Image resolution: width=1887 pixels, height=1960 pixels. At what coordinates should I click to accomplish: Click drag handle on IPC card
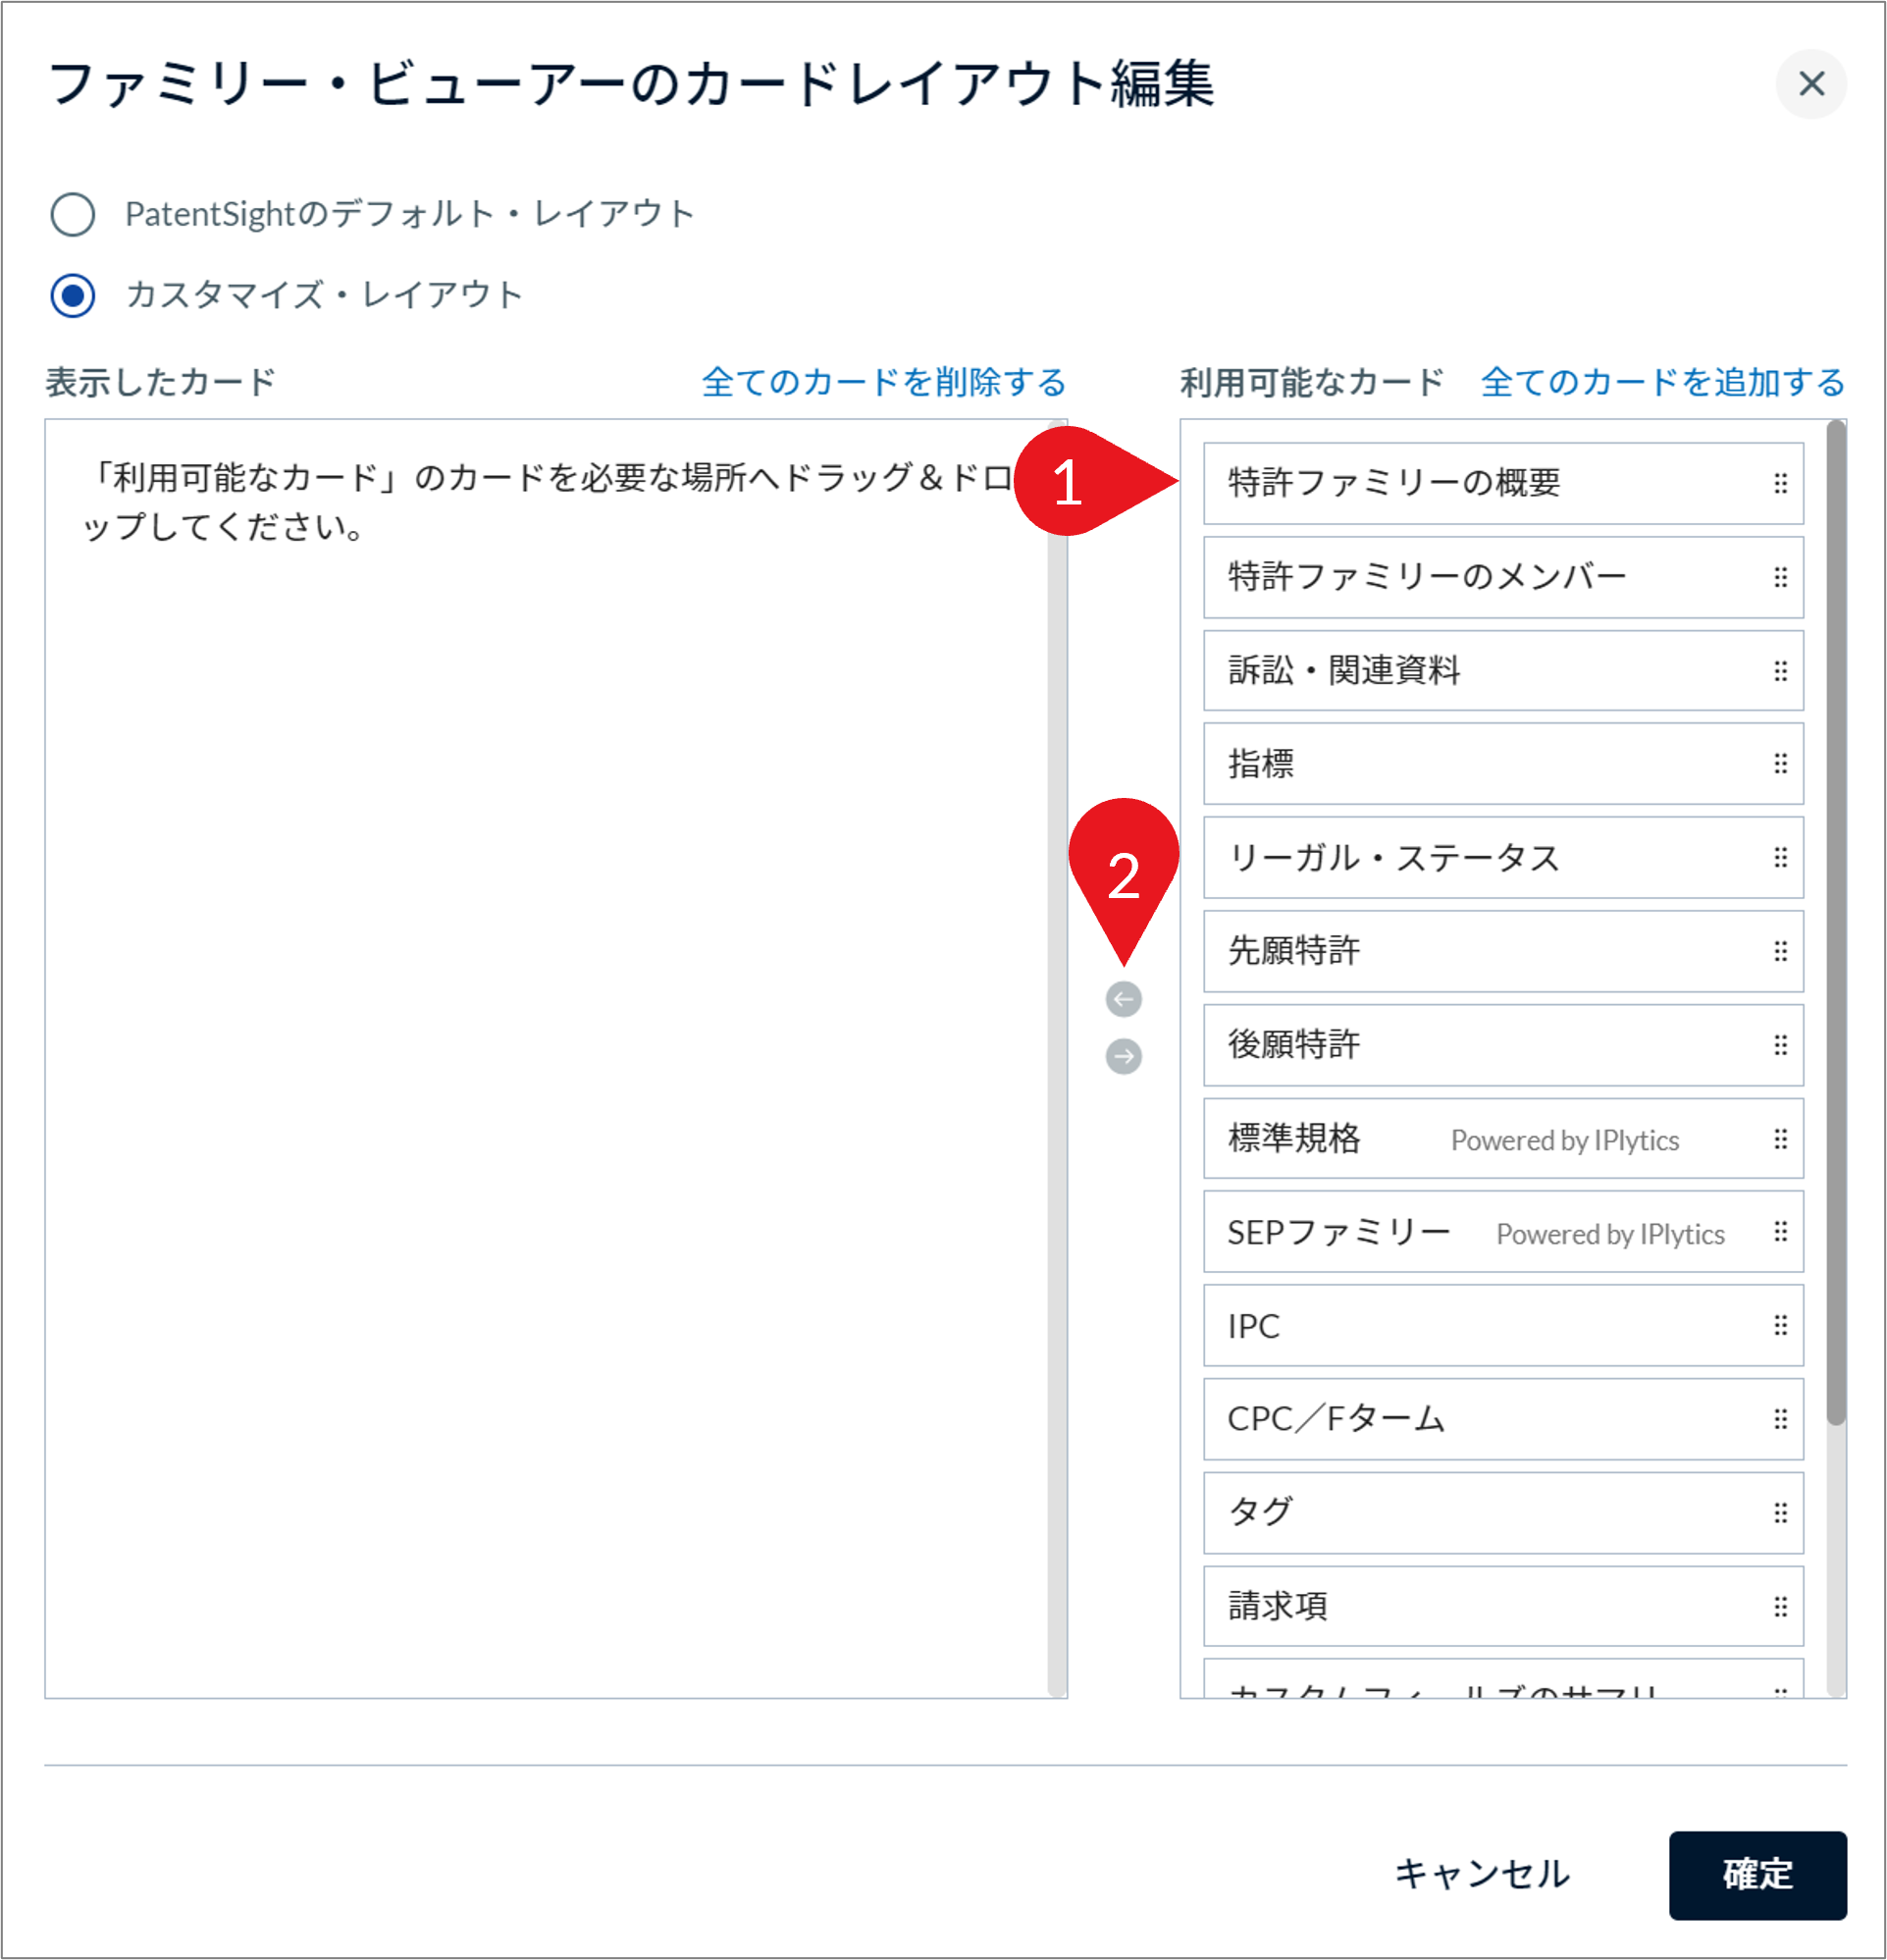1780,1326
